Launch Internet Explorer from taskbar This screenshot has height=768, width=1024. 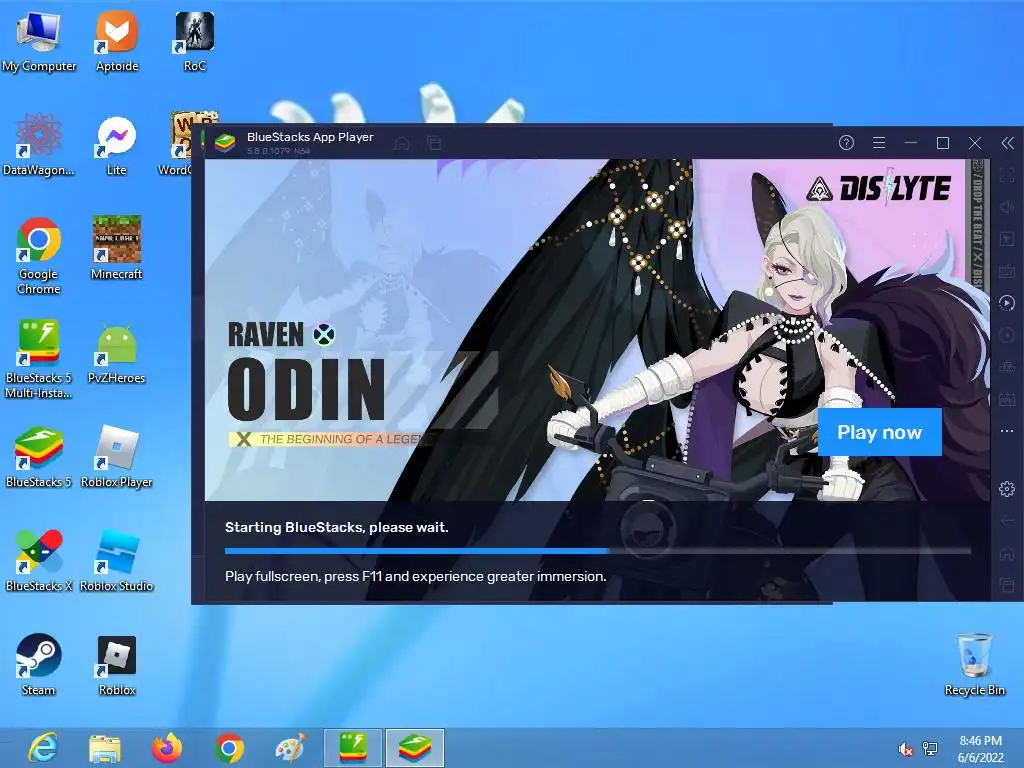tap(43, 748)
